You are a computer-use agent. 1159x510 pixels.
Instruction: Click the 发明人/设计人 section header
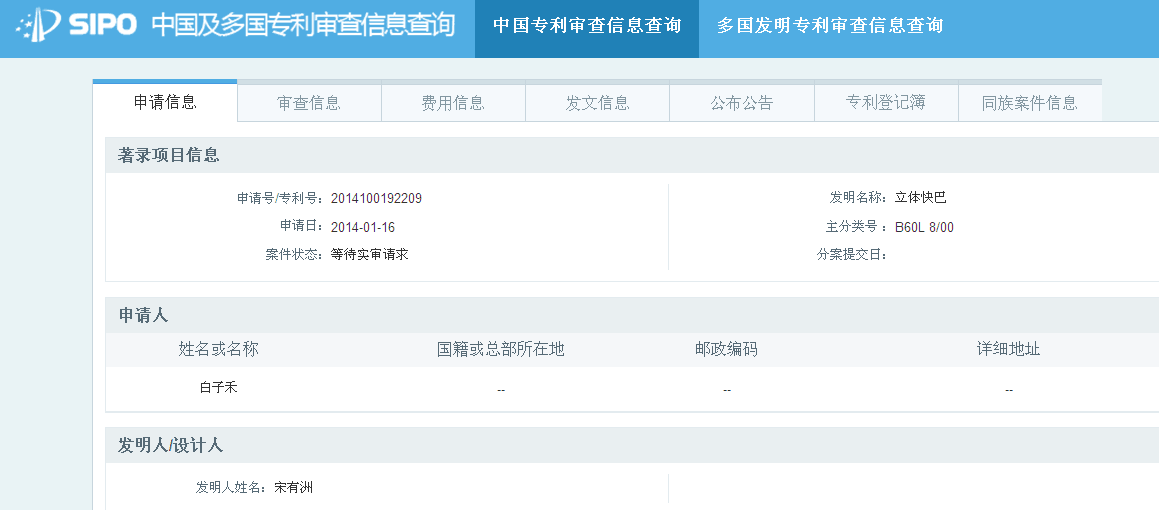coord(171,445)
